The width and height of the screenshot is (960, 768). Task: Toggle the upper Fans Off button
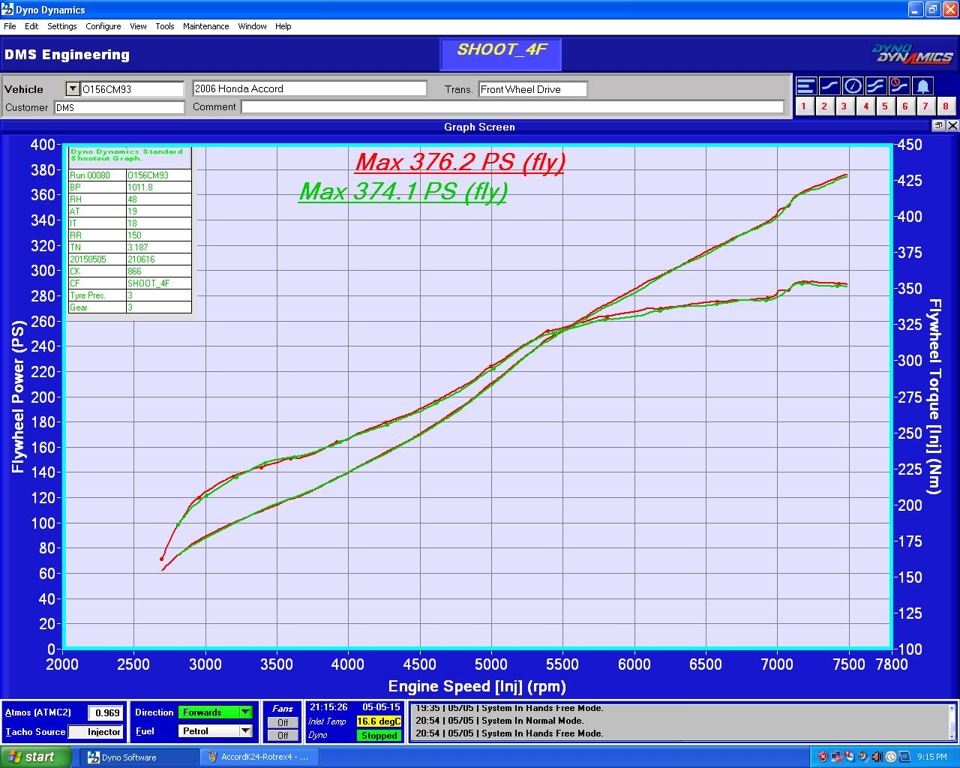click(282, 723)
